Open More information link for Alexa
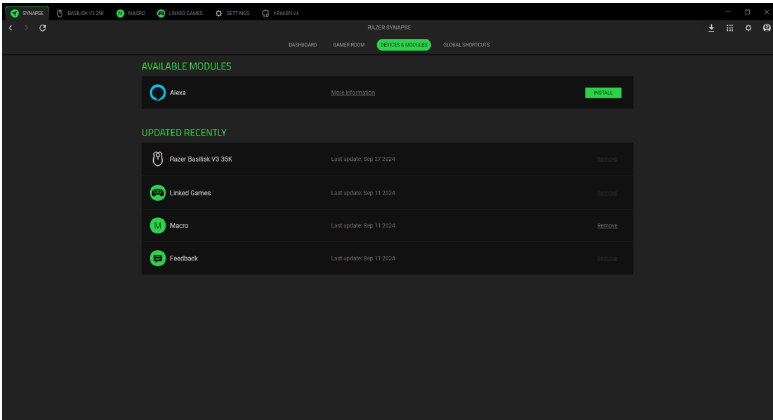773x420 pixels. pos(352,93)
